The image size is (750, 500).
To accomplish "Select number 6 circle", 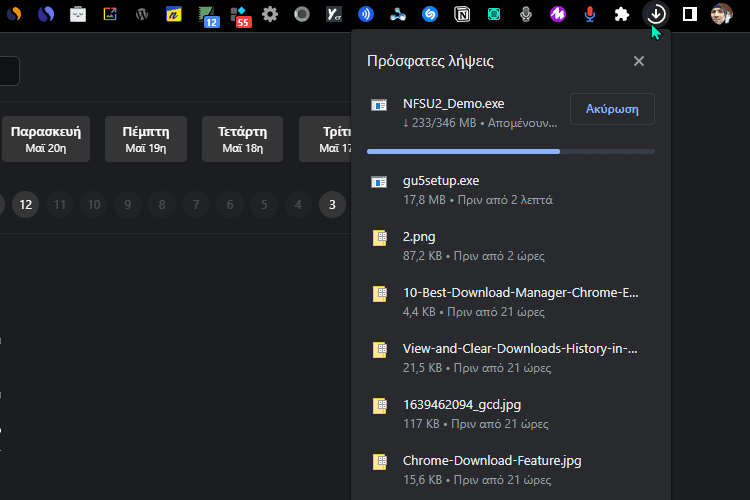I will point(230,205).
